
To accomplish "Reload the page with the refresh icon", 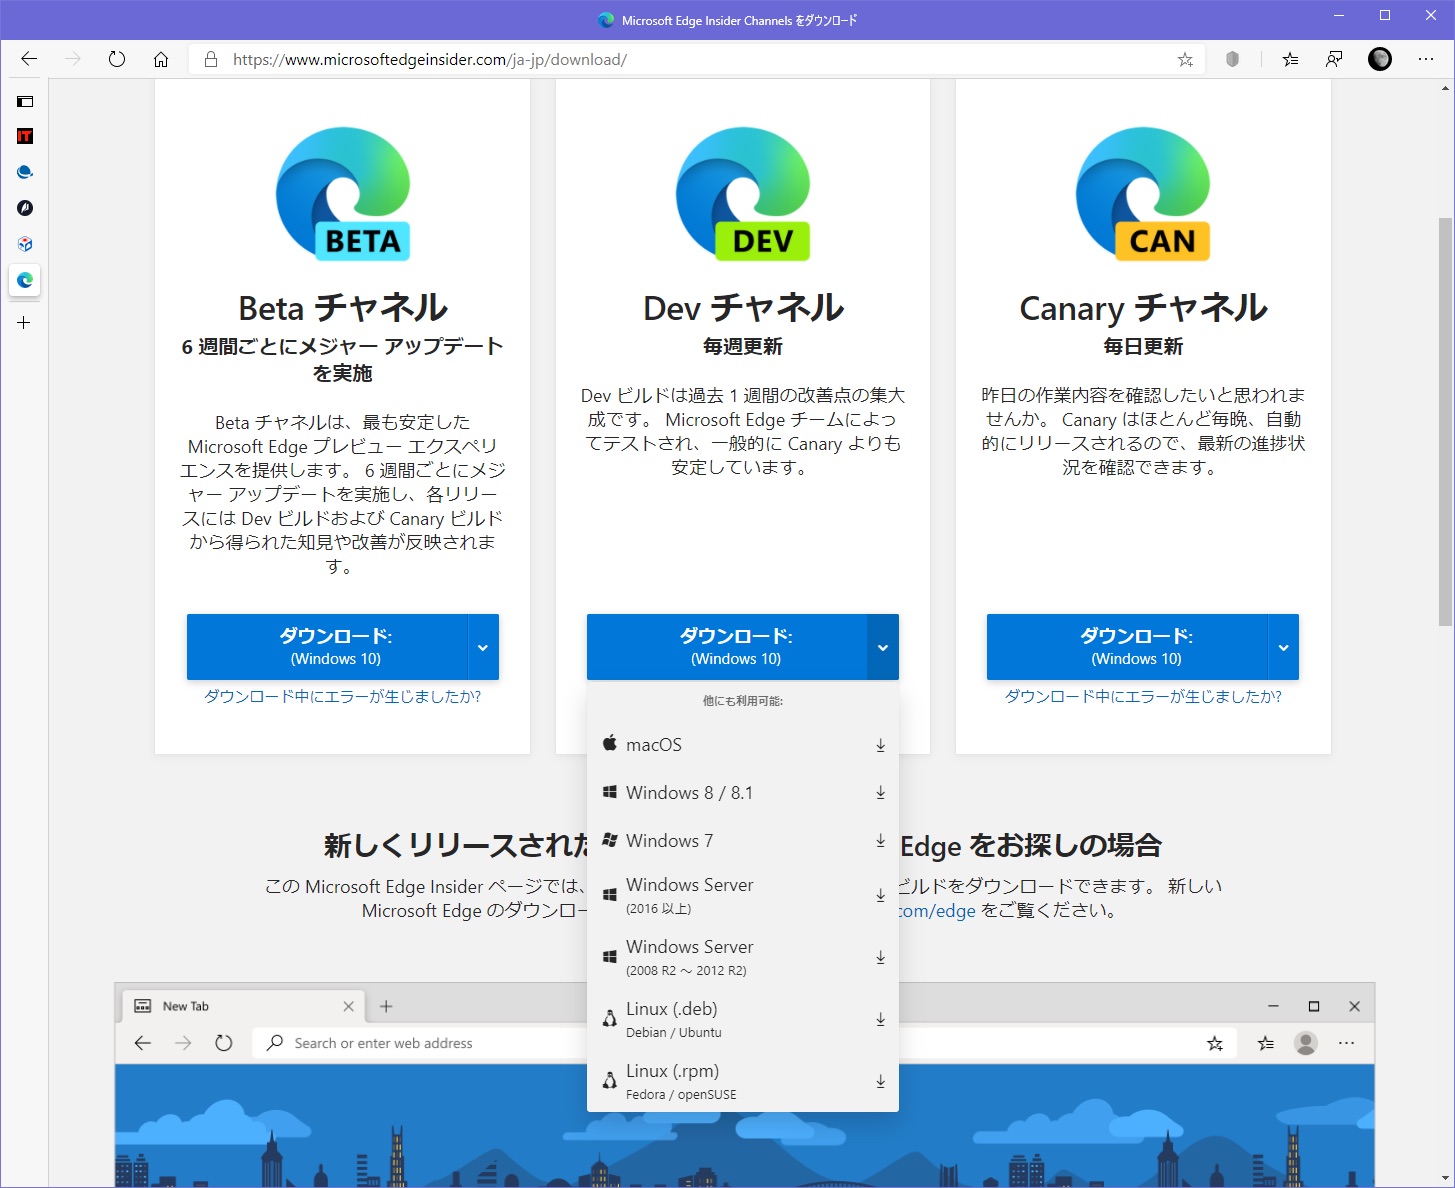I will 117,59.
